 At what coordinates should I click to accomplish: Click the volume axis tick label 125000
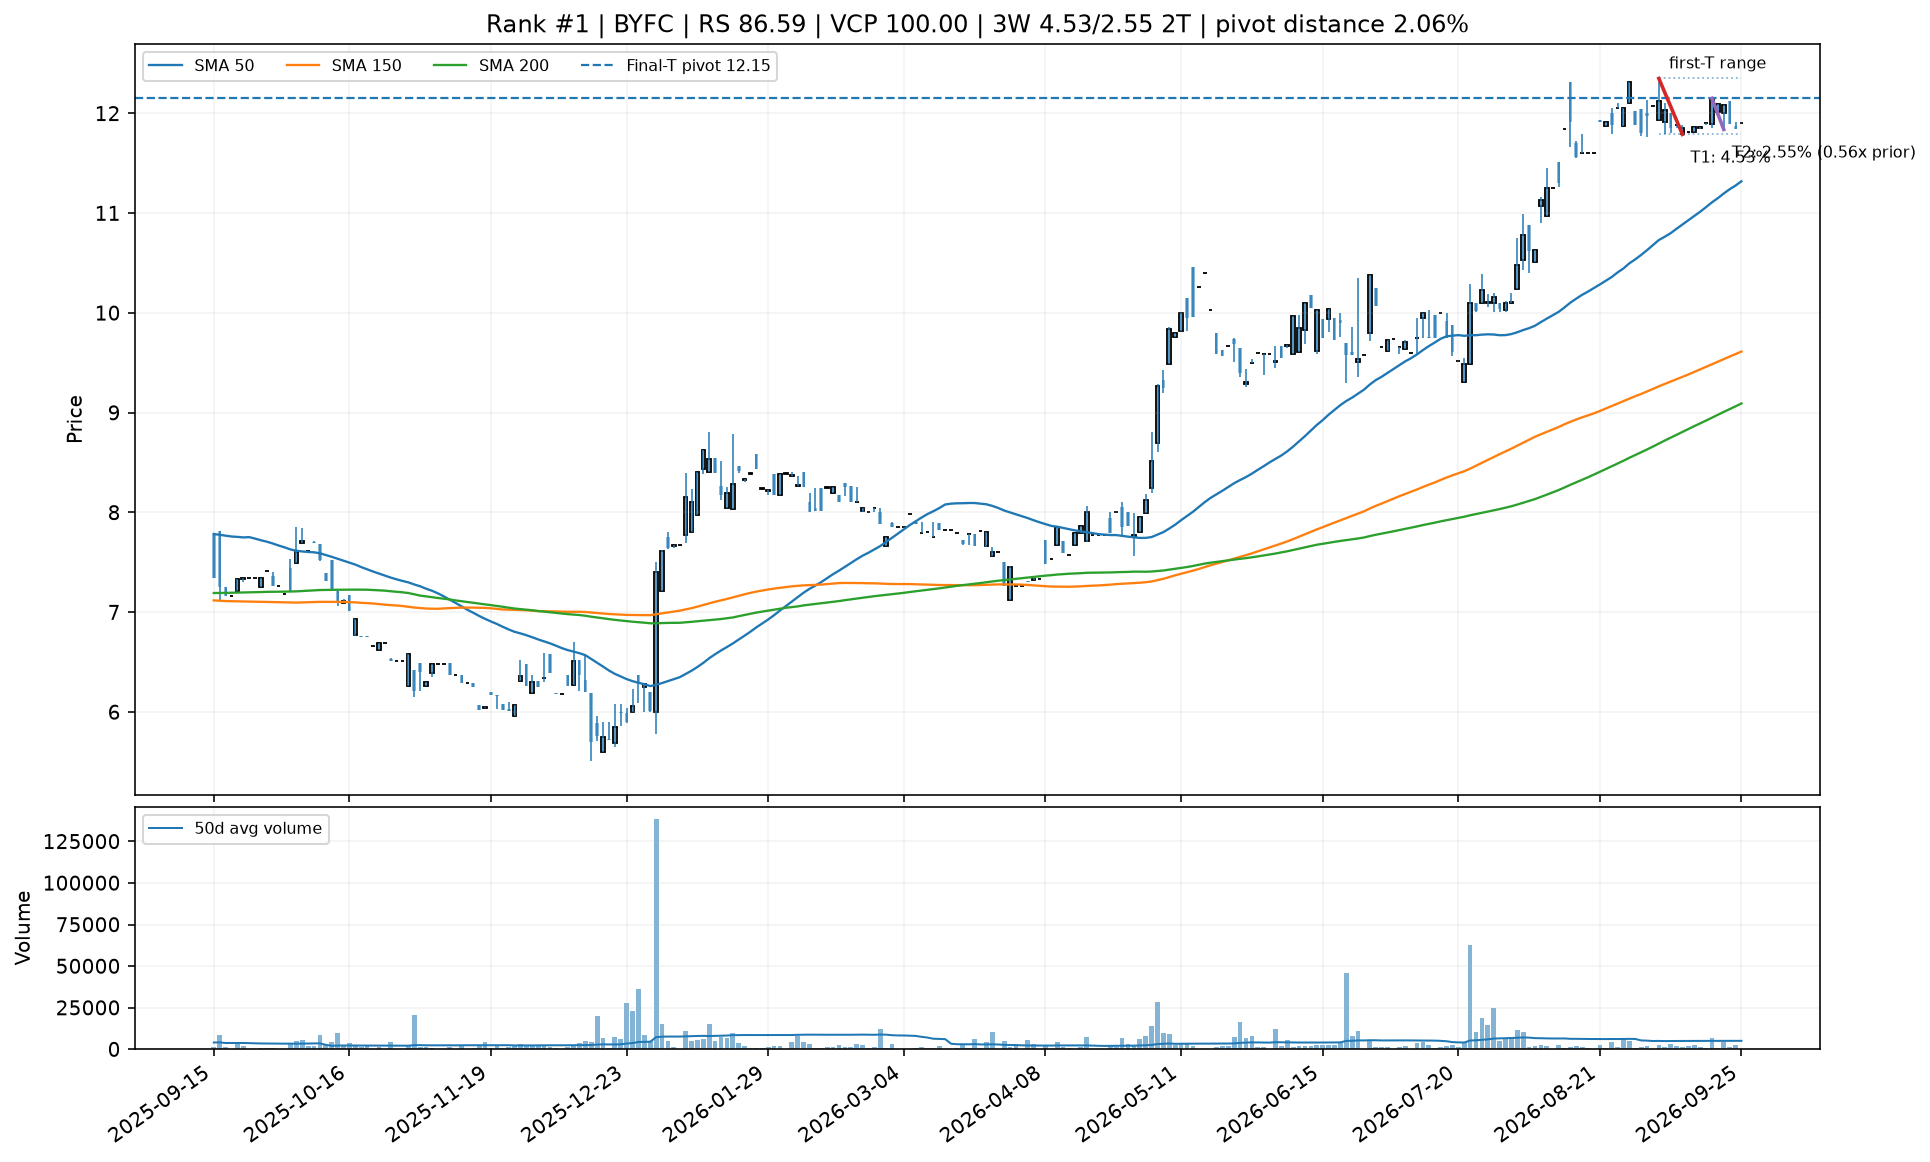[84, 842]
